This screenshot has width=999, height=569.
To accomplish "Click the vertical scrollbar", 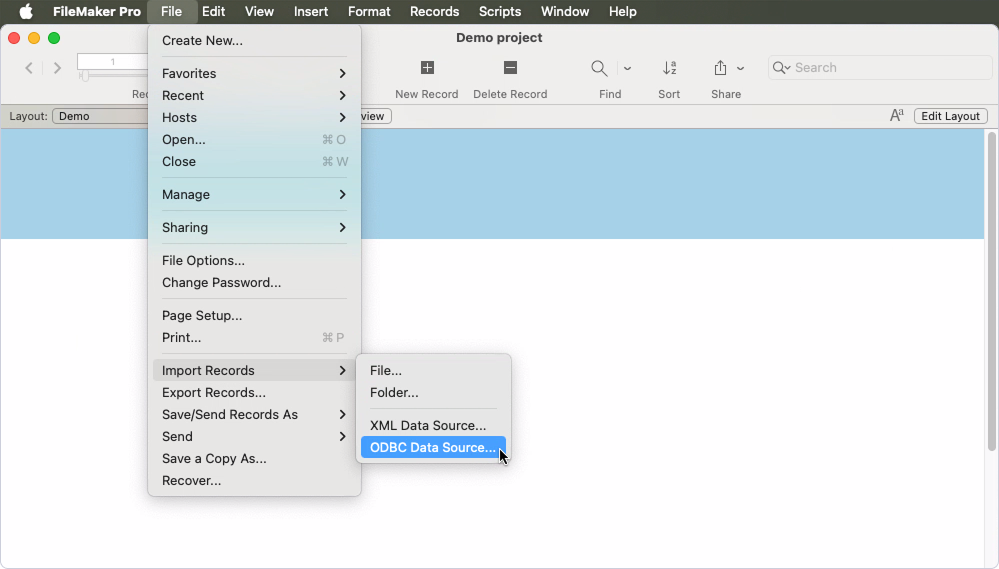I will (x=991, y=291).
